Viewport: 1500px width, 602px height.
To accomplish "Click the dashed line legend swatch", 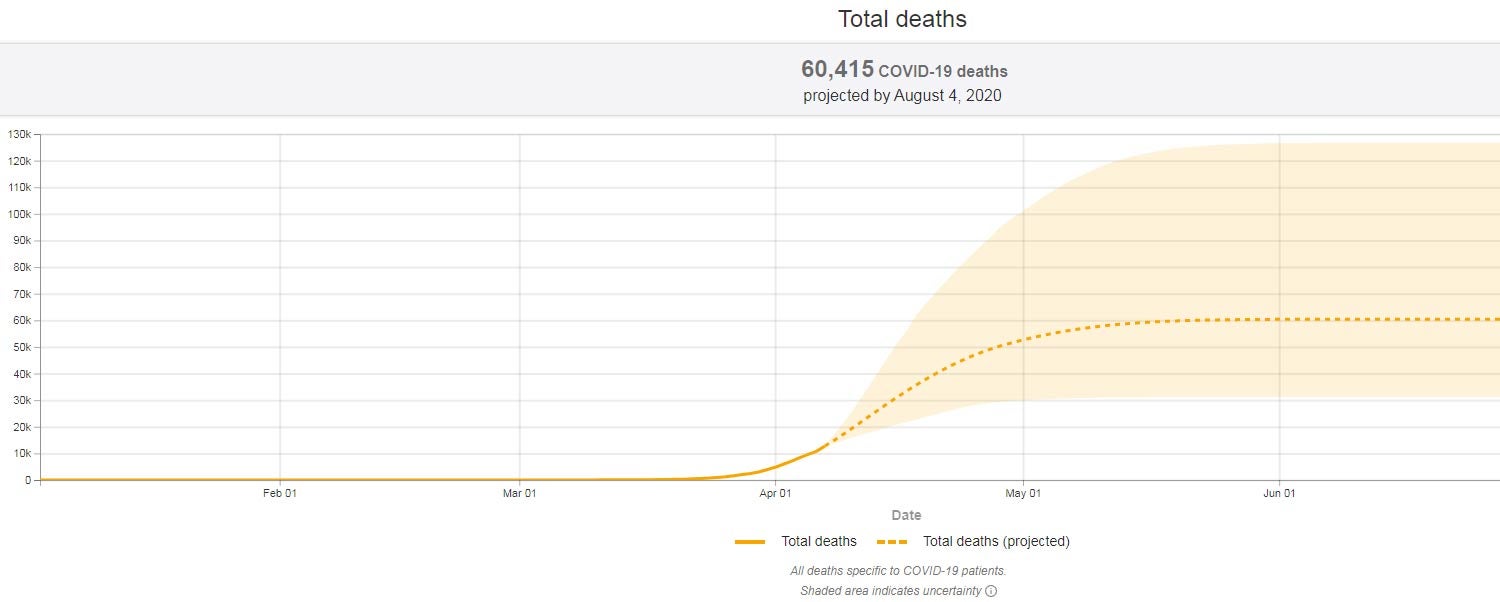I will [893, 542].
